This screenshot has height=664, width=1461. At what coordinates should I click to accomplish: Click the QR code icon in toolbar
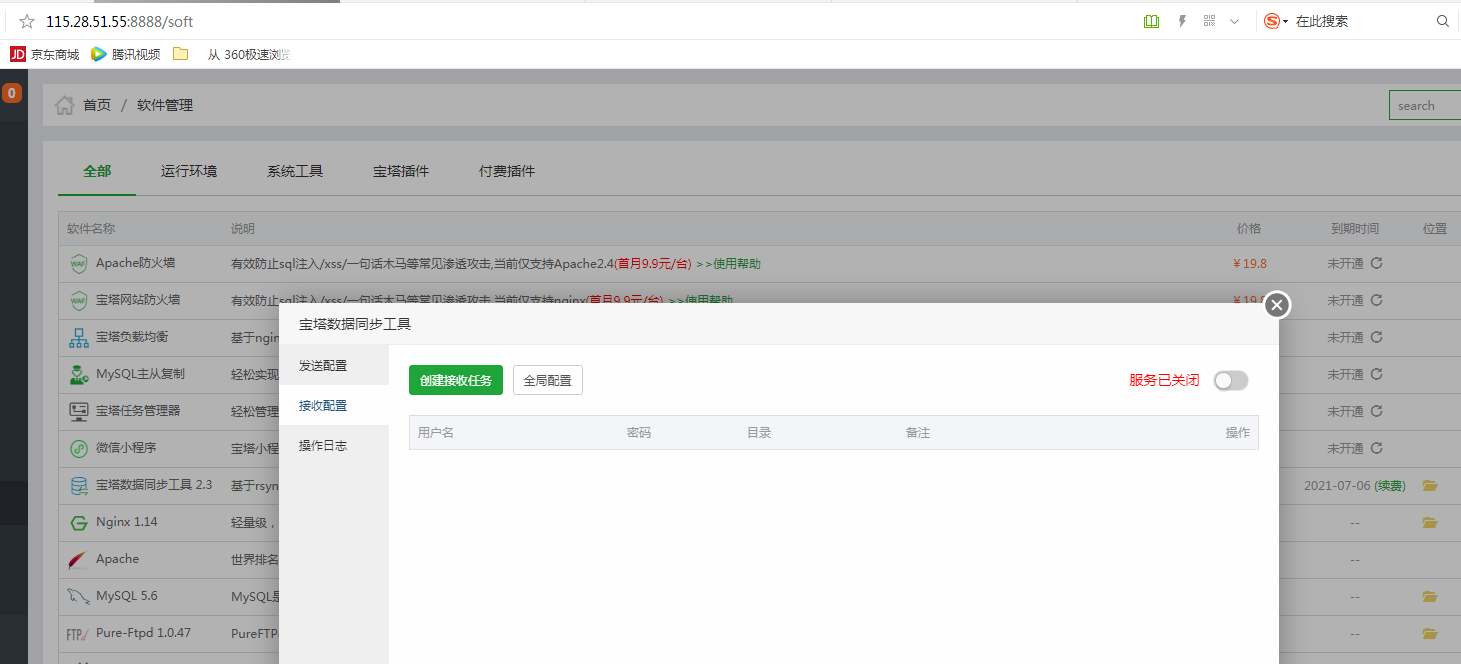(1209, 21)
